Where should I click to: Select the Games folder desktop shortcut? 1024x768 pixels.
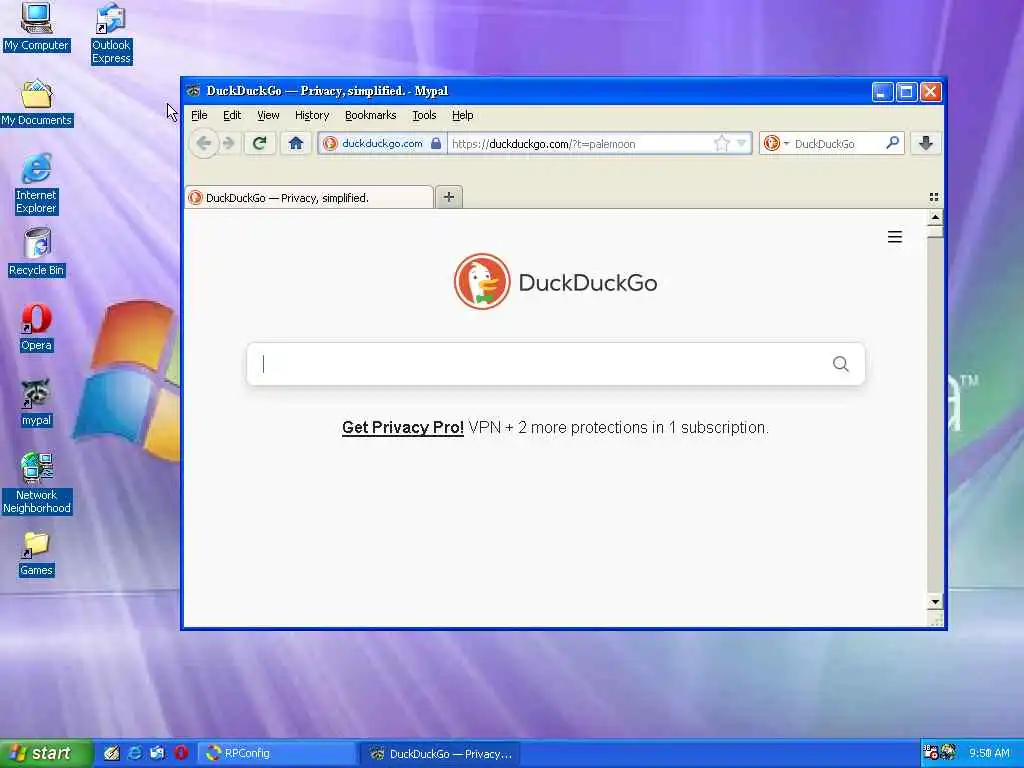[36, 554]
